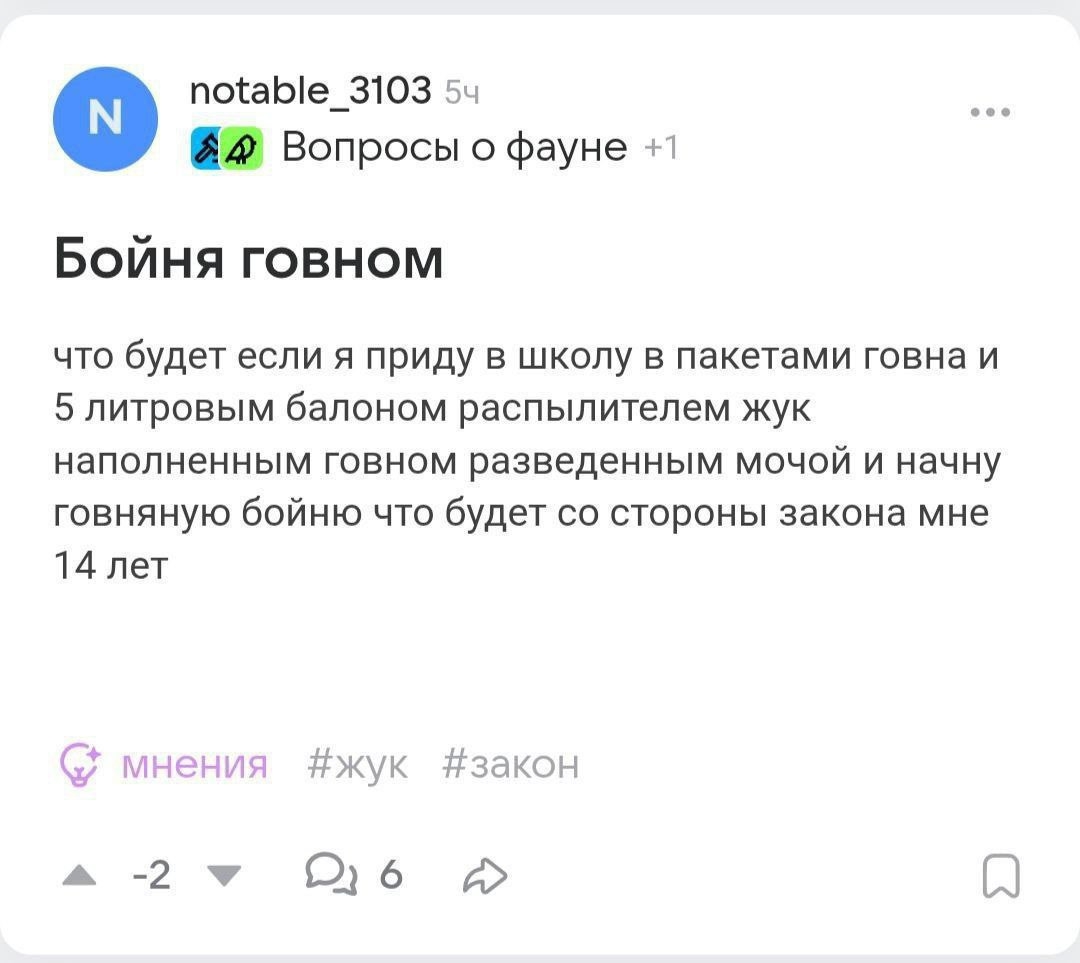Open the #жук hashtag

pyautogui.click(x=359, y=765)
